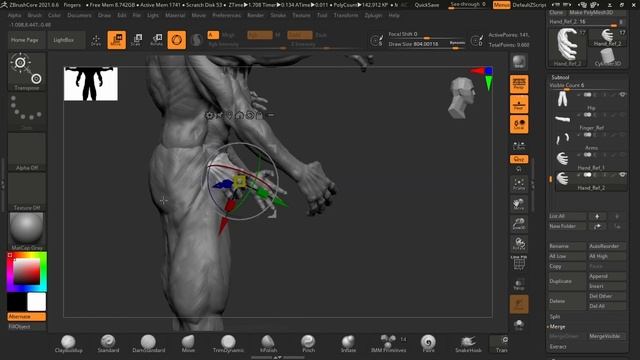This screenshot has height=360, width=640.
Task: Select the TrimDynamic brush
Action: 228,344
